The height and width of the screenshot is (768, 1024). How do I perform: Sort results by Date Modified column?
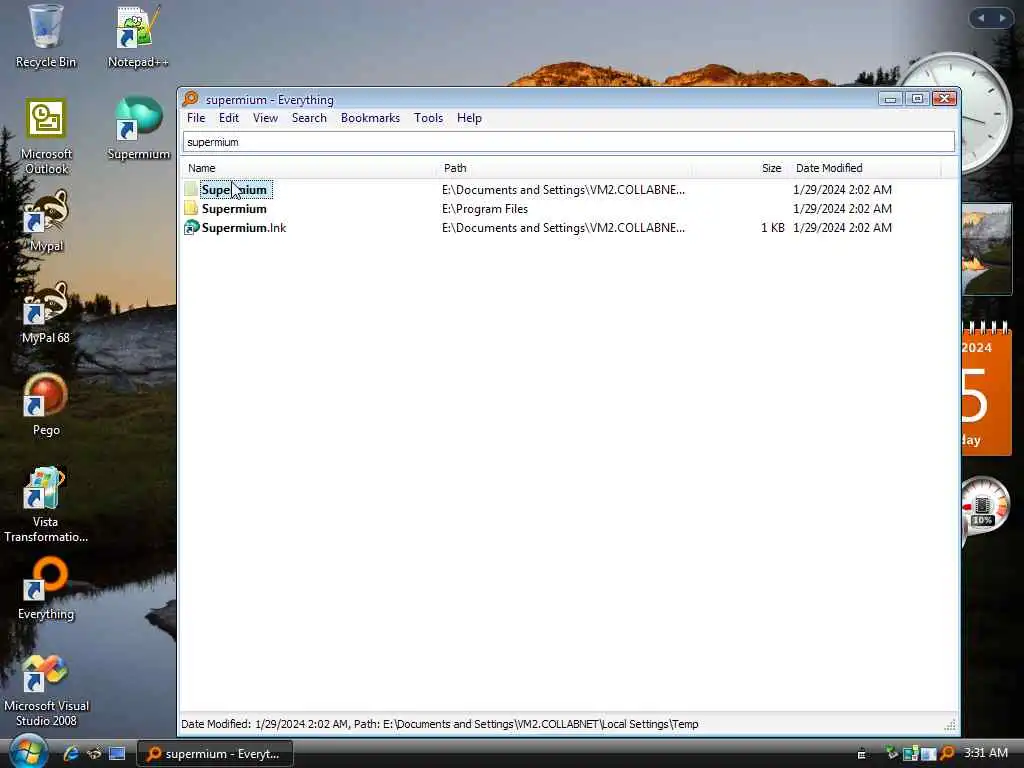[865, 168]
